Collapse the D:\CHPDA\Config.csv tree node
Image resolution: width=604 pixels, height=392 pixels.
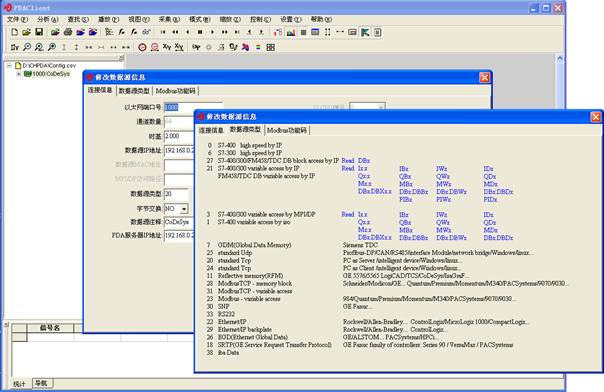[9, 66]
